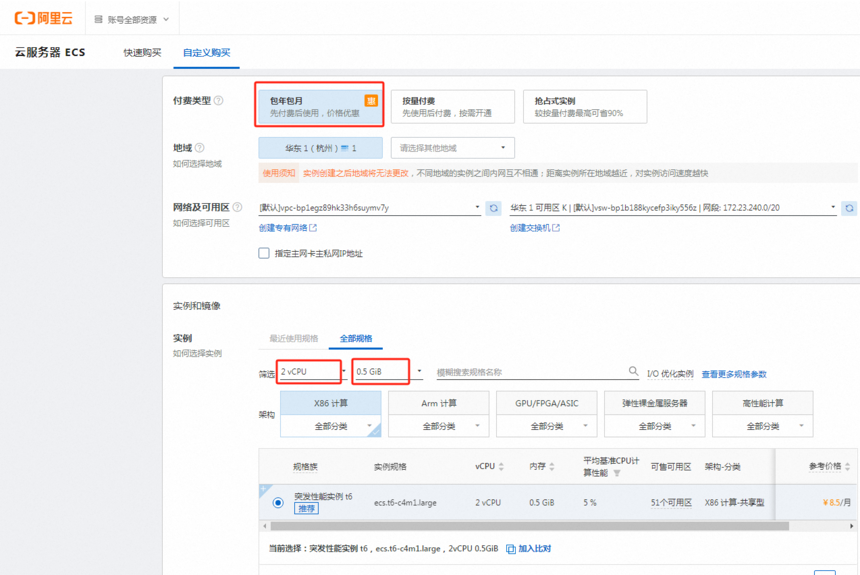Switch to 最近使用规格 tab
The width and height of the screenshot is (860, 575).
pyautogui.click(x=293, y=339)
